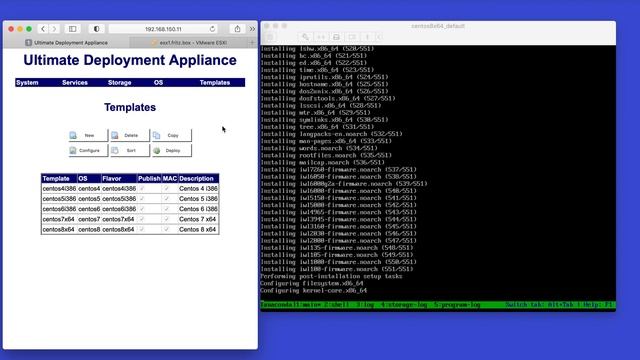The image size is (640, 360).
Task: Add a new Safari tab
Action: click(252, 42)
